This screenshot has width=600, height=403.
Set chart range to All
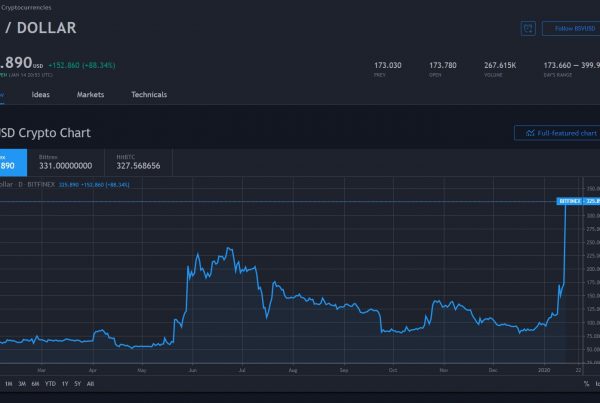(x=90, y=383)
